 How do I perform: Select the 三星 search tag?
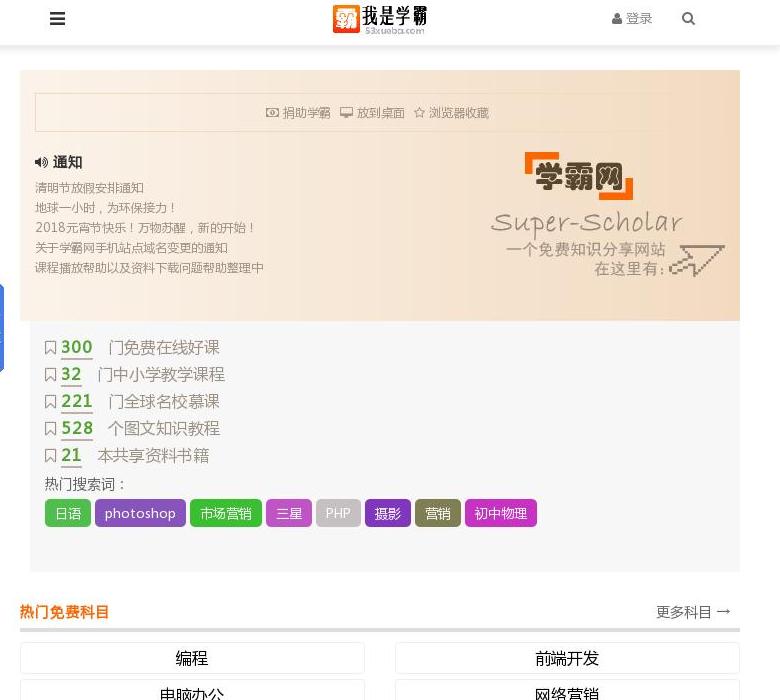click(289, 513)
